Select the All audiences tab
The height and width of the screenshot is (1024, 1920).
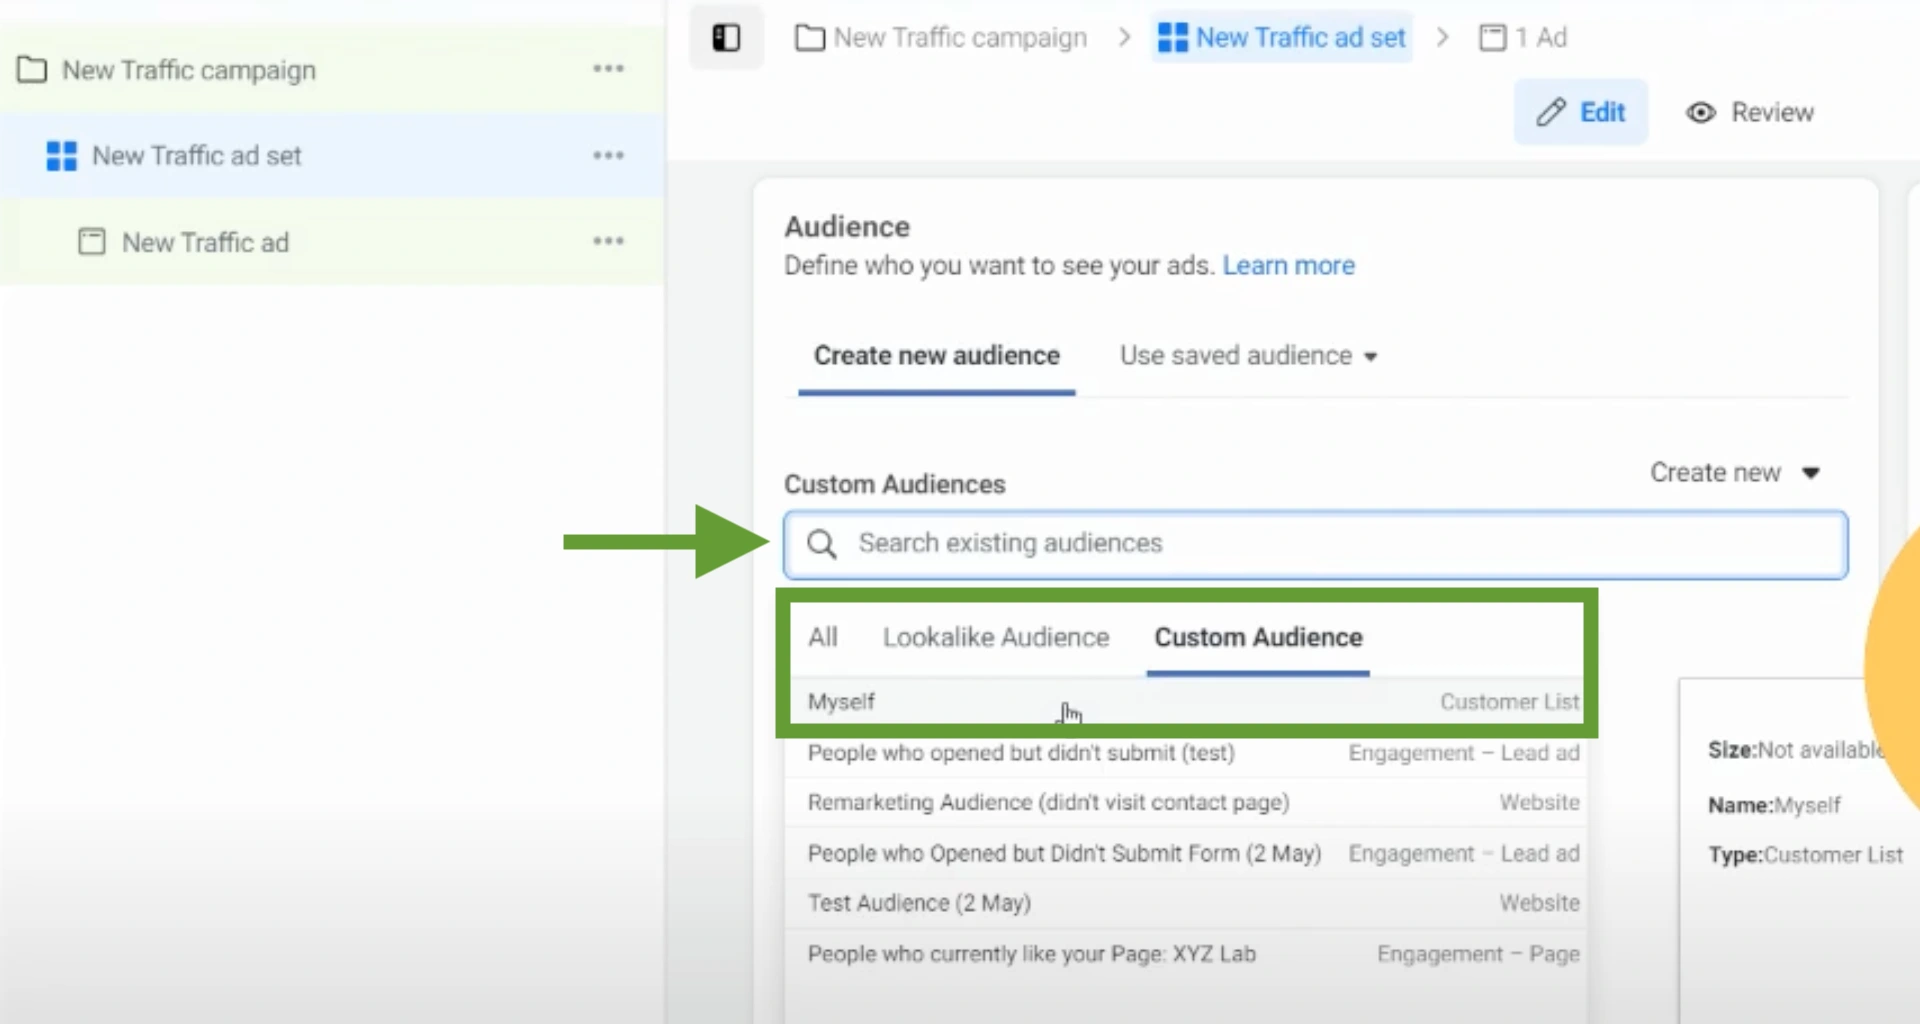click(822, 637)
